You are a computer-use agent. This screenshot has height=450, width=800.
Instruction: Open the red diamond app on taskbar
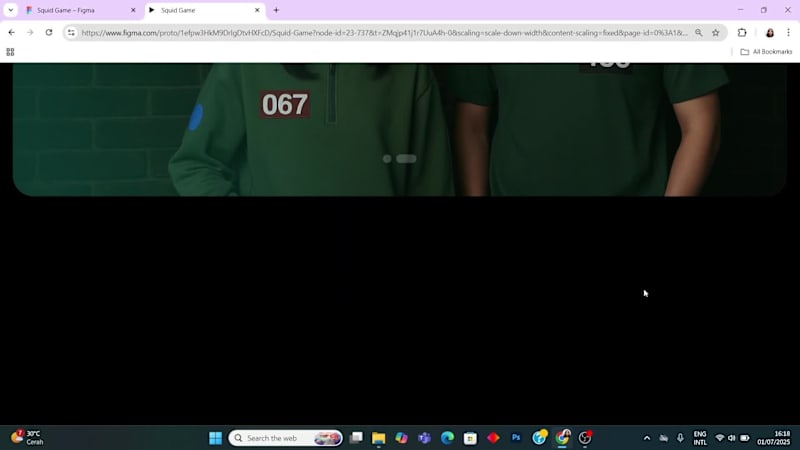(493, 438)
